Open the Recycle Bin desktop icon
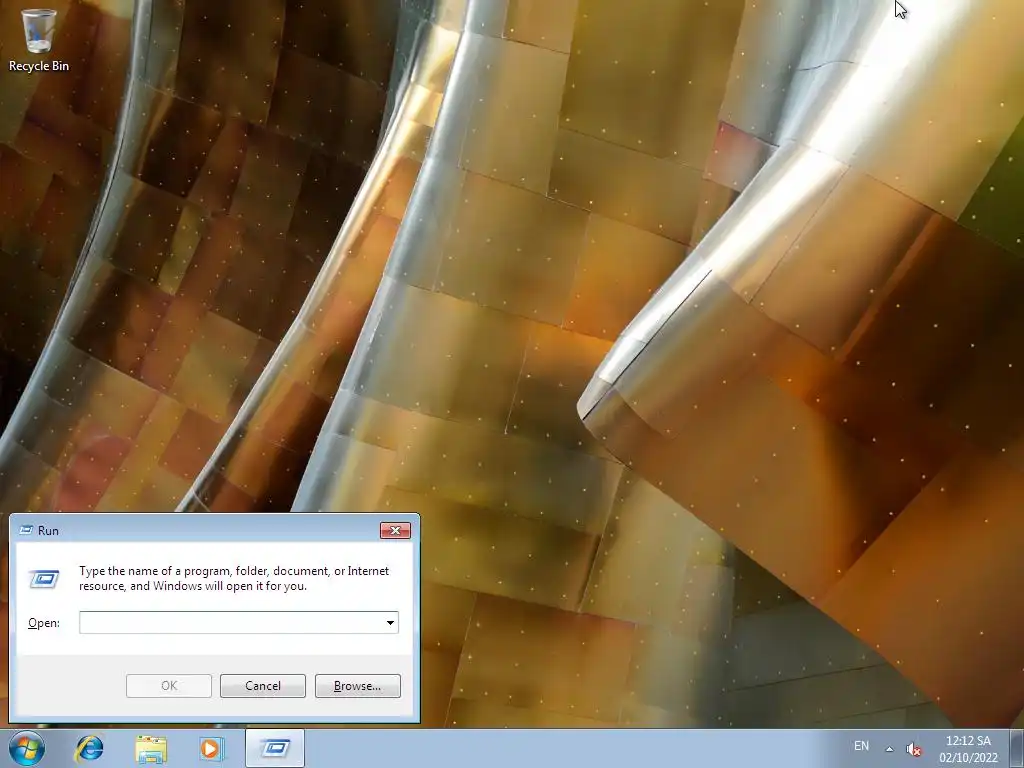Image resolution: width=1024 pixels, height=768 pixels. [x=39, y=40]
